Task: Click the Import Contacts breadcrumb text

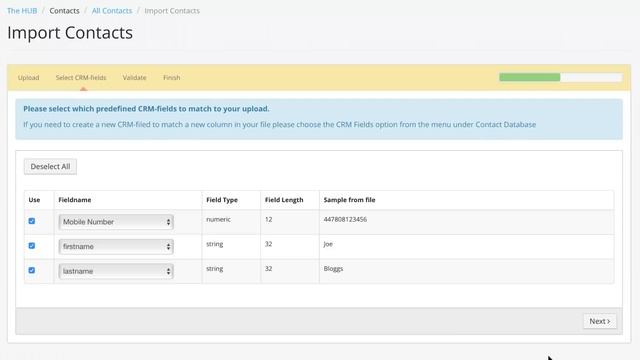Action: click(x=172, y=11)
